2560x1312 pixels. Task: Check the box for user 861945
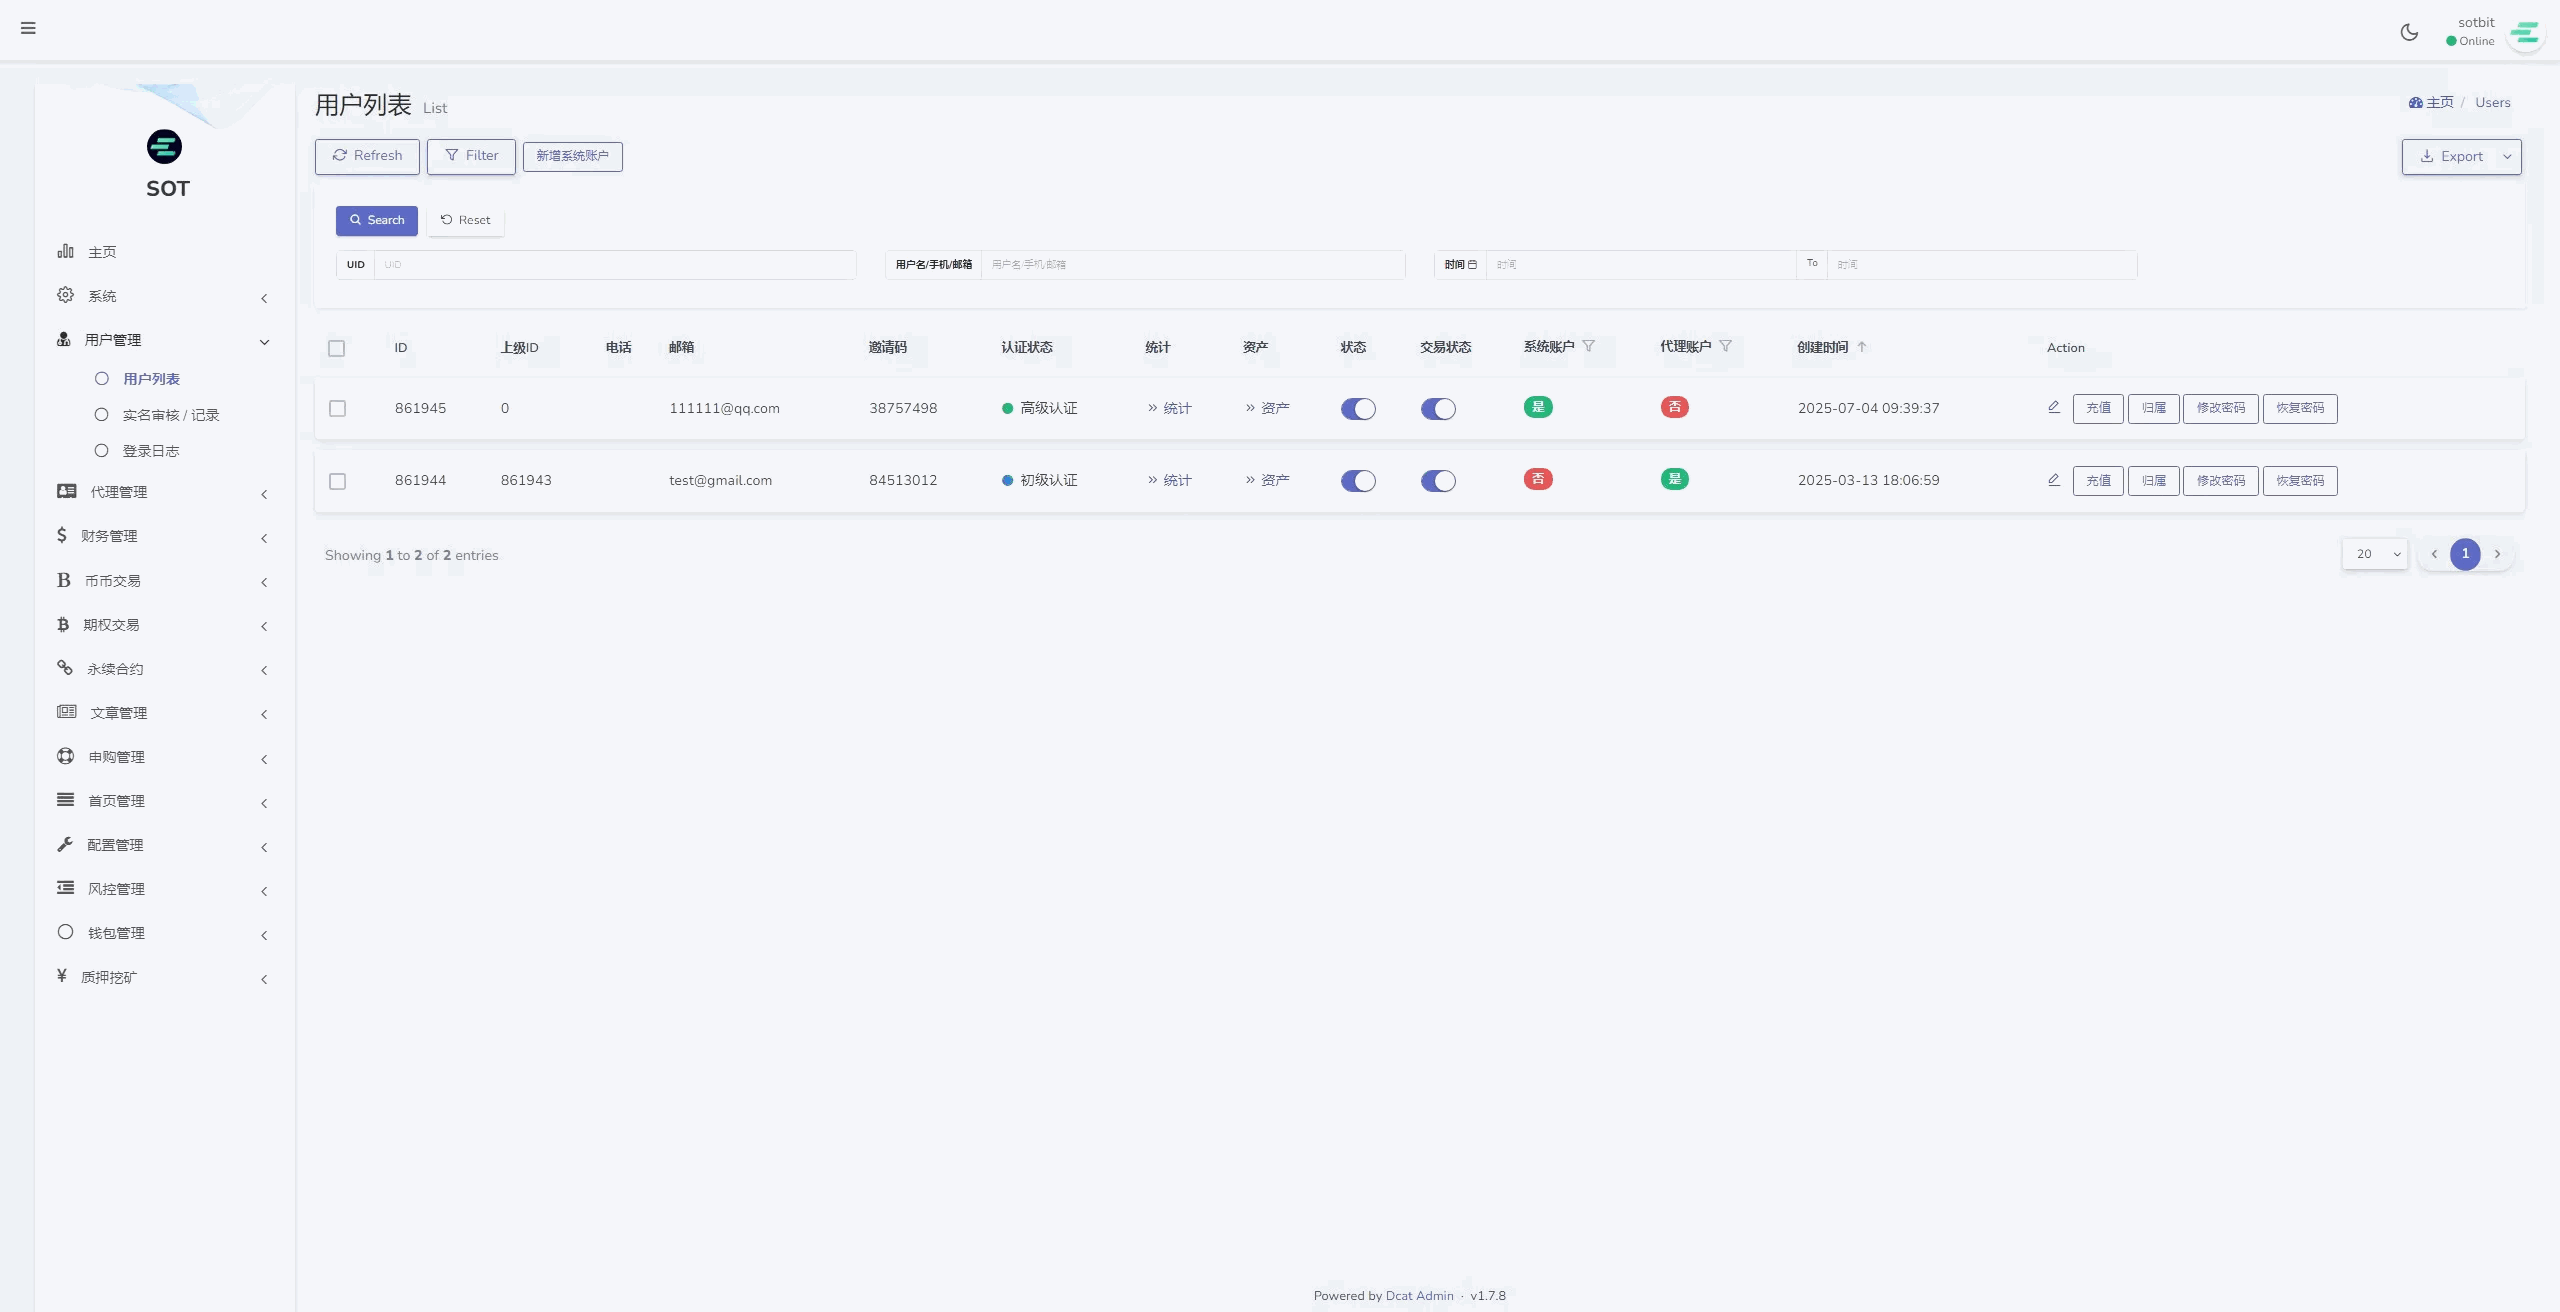pyautogui.click(x=338, y=408)
